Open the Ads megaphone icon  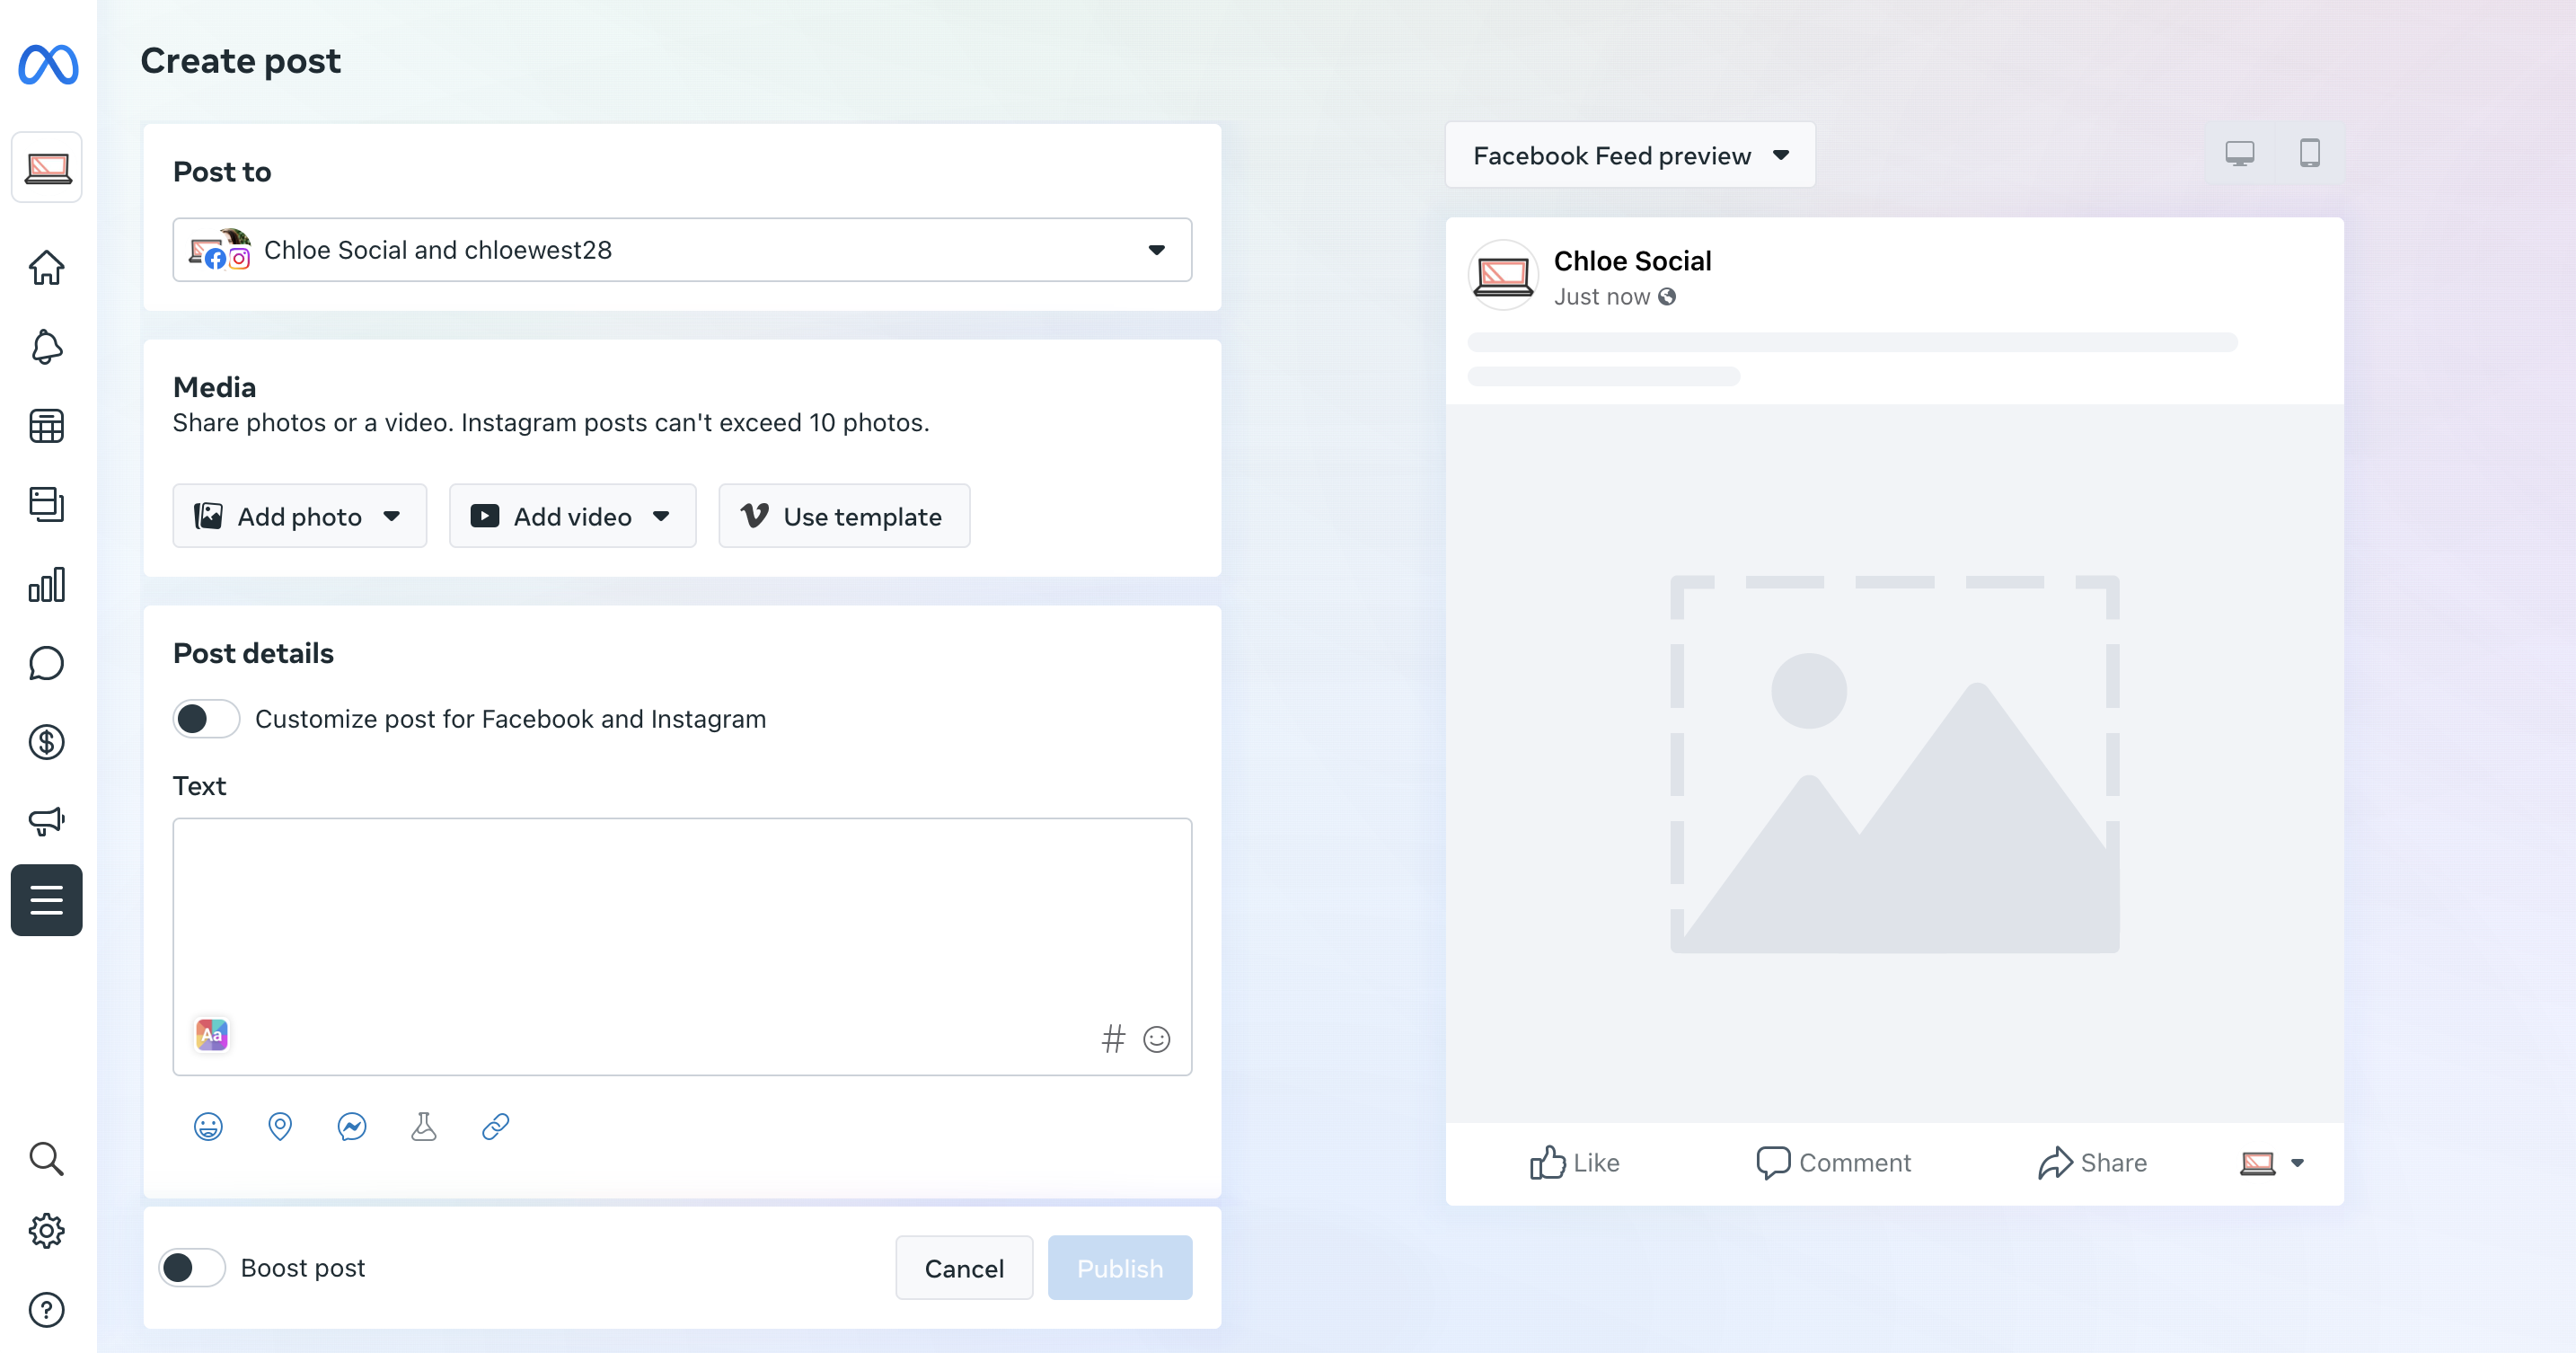pyautogui.click(x=46, y=821)
